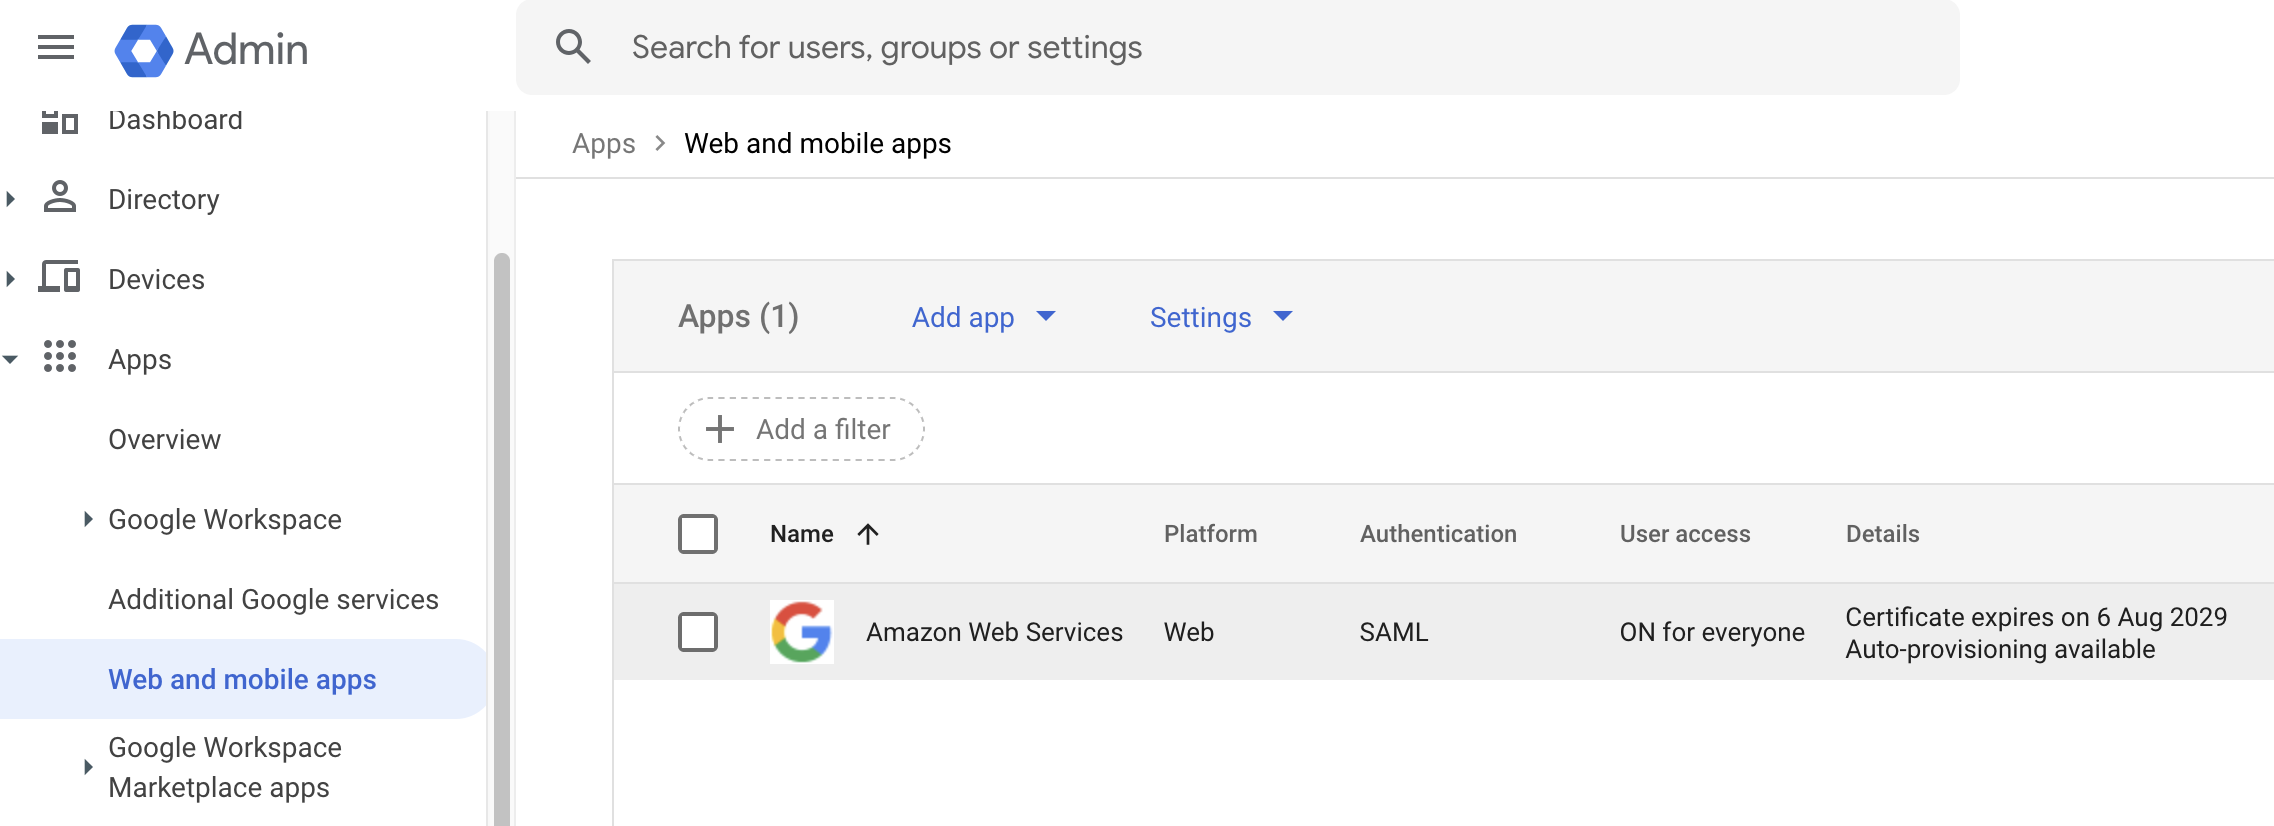Image resolution: width=2274 pixels, height=826 pixels.
Task: Select Web and mobile apps item
Action: pos(242,679)
